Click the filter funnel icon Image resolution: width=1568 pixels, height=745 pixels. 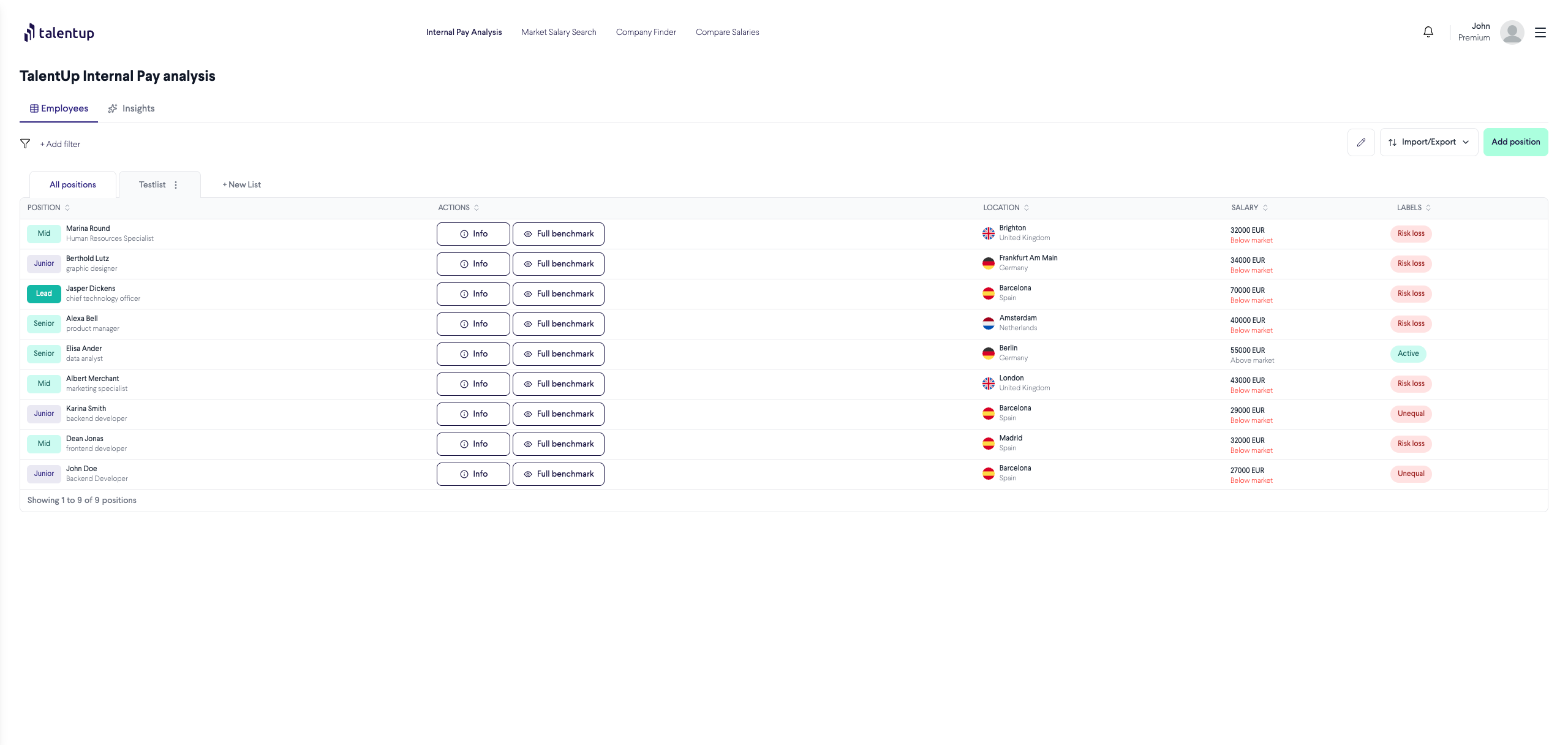(25, 143)
